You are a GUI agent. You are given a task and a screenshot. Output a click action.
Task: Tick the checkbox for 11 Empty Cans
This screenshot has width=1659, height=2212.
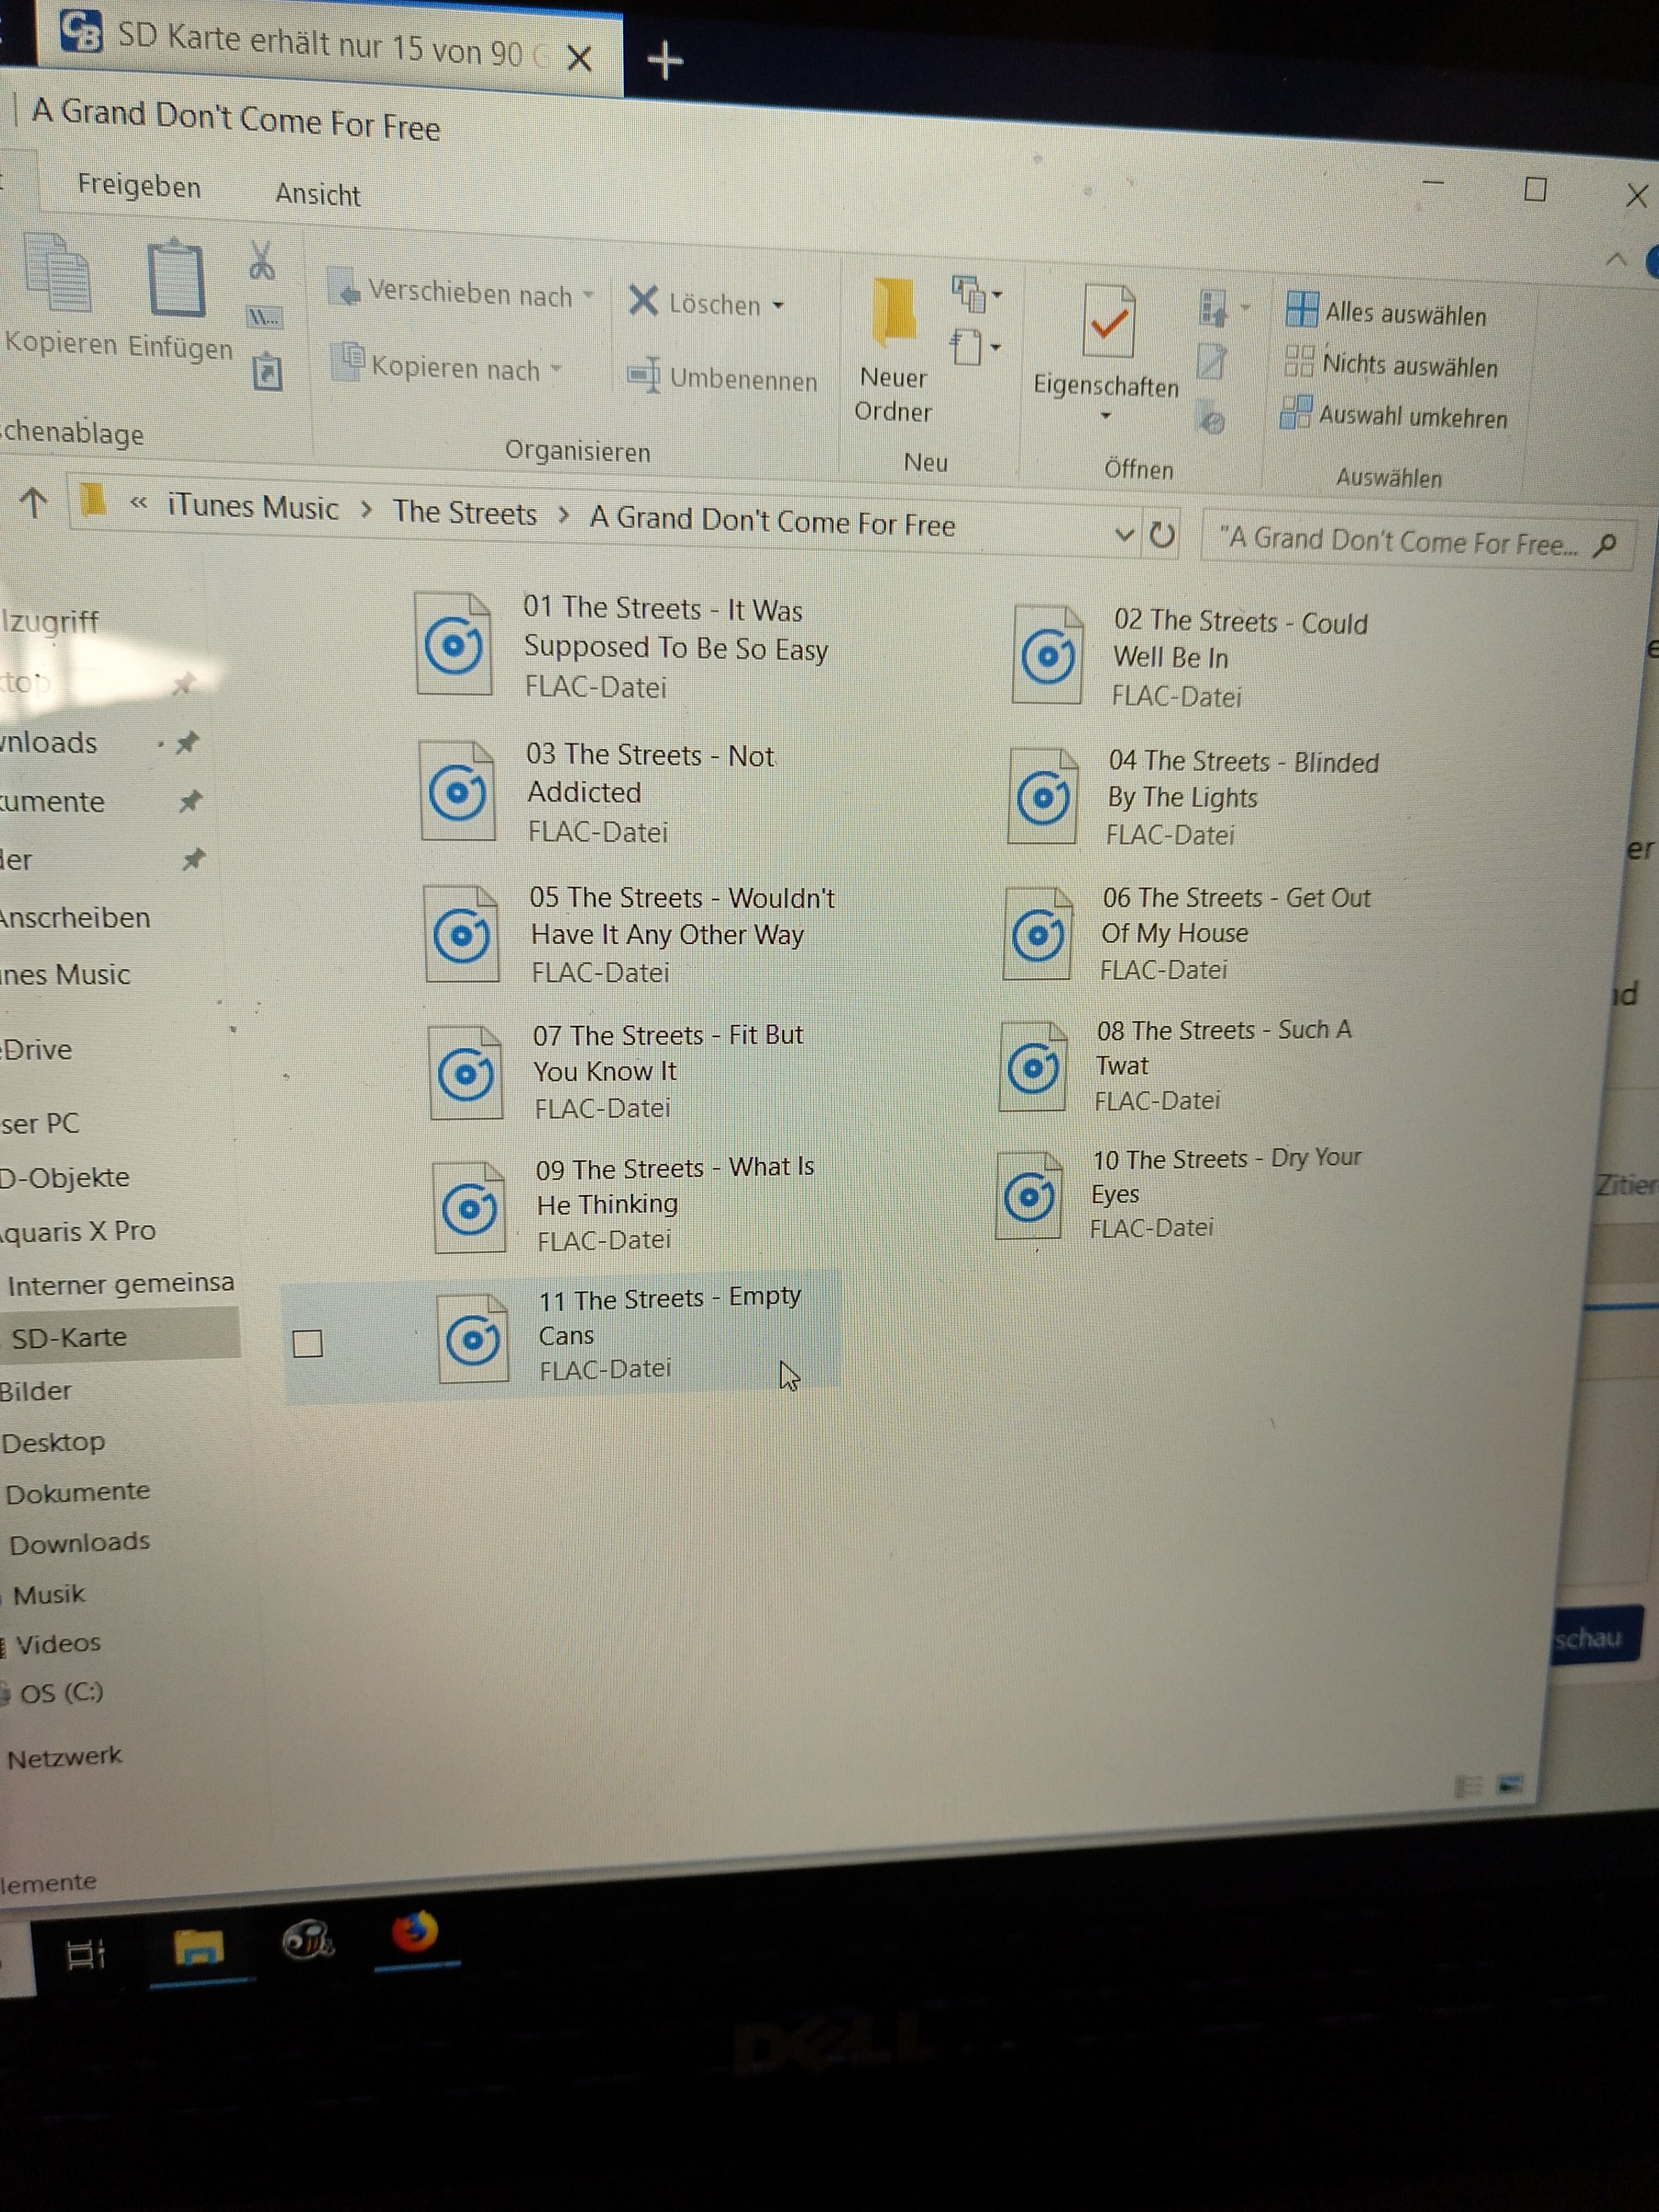point(308,1343)
